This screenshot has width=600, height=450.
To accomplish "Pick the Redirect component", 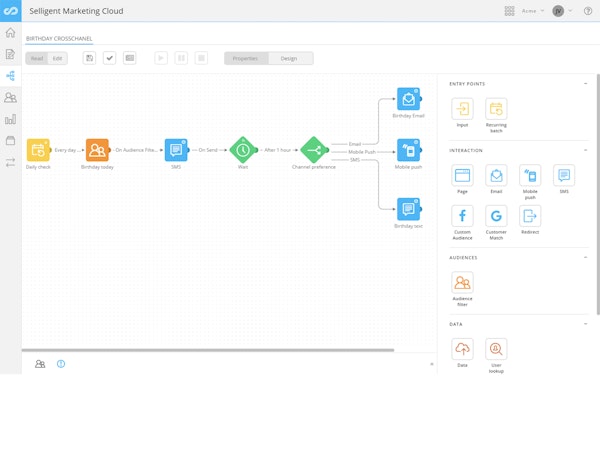I will (x=530, y=216).
